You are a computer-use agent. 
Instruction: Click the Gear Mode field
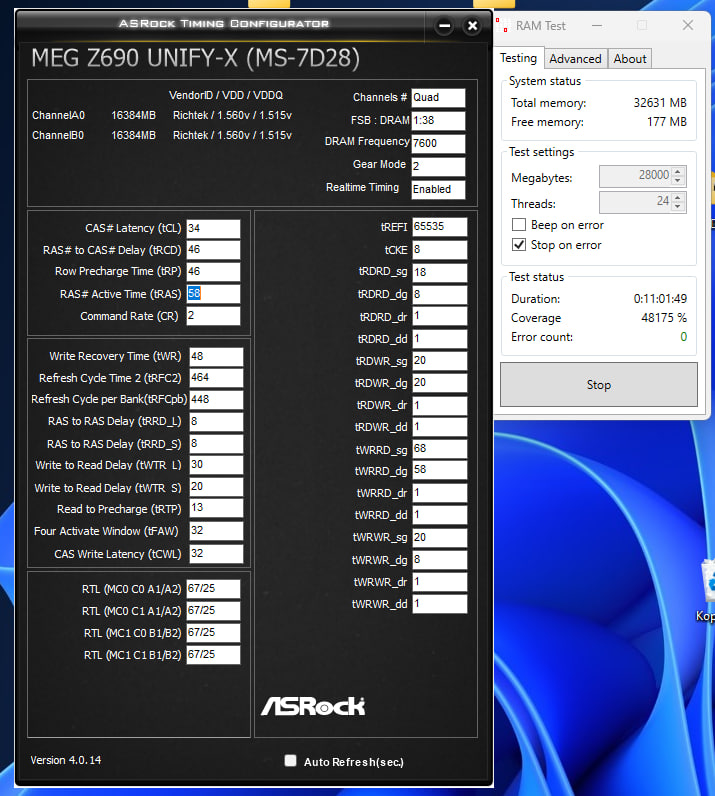[438, 167]
